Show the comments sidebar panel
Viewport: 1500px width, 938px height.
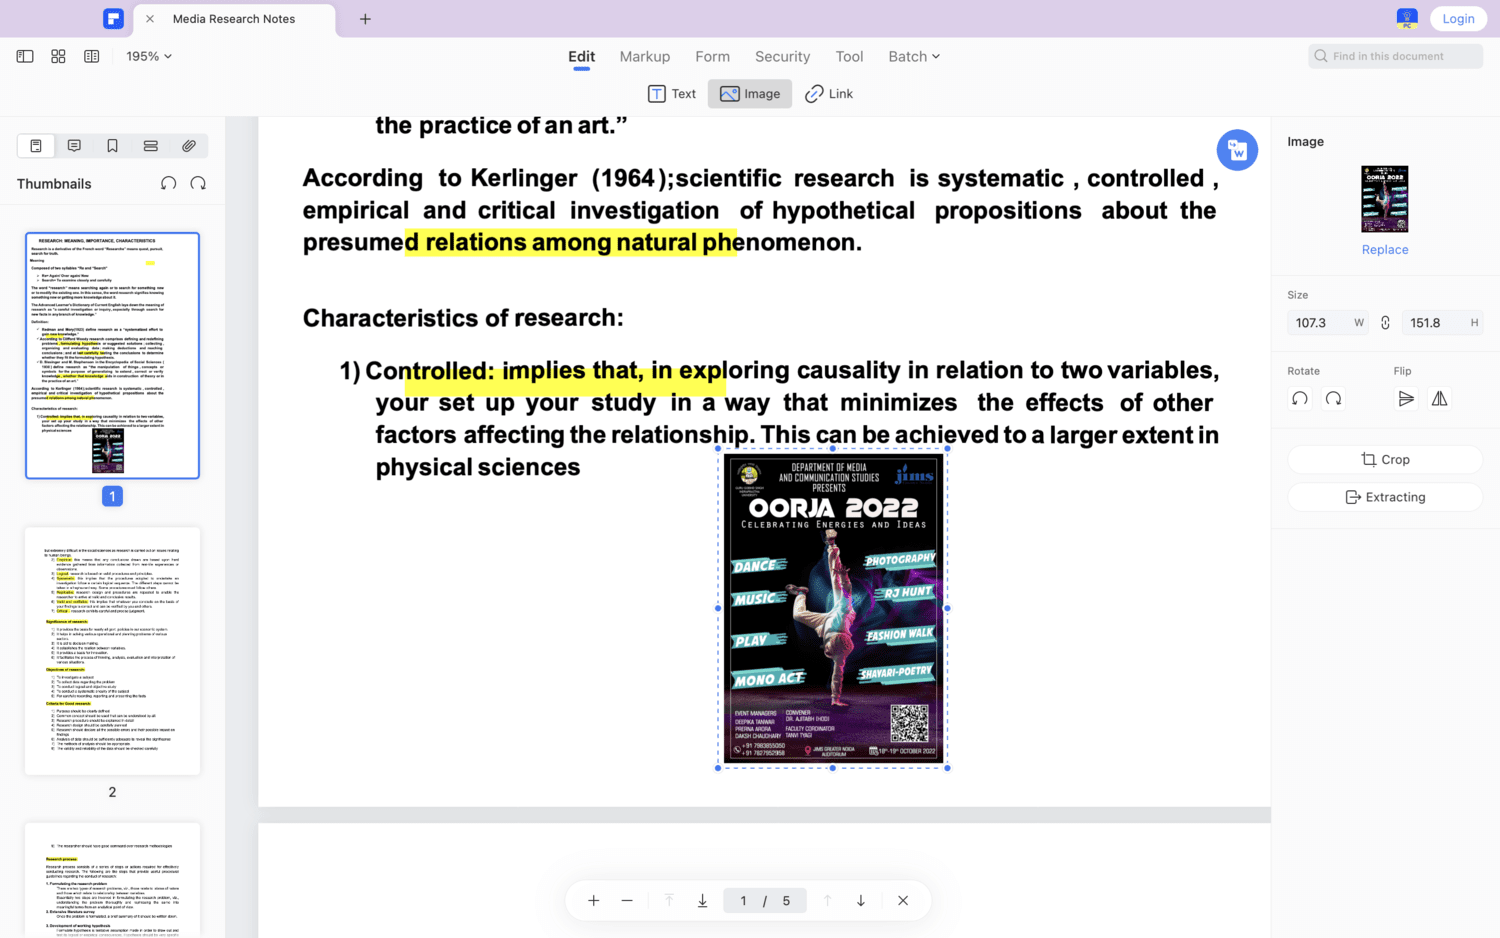[74, 146]
